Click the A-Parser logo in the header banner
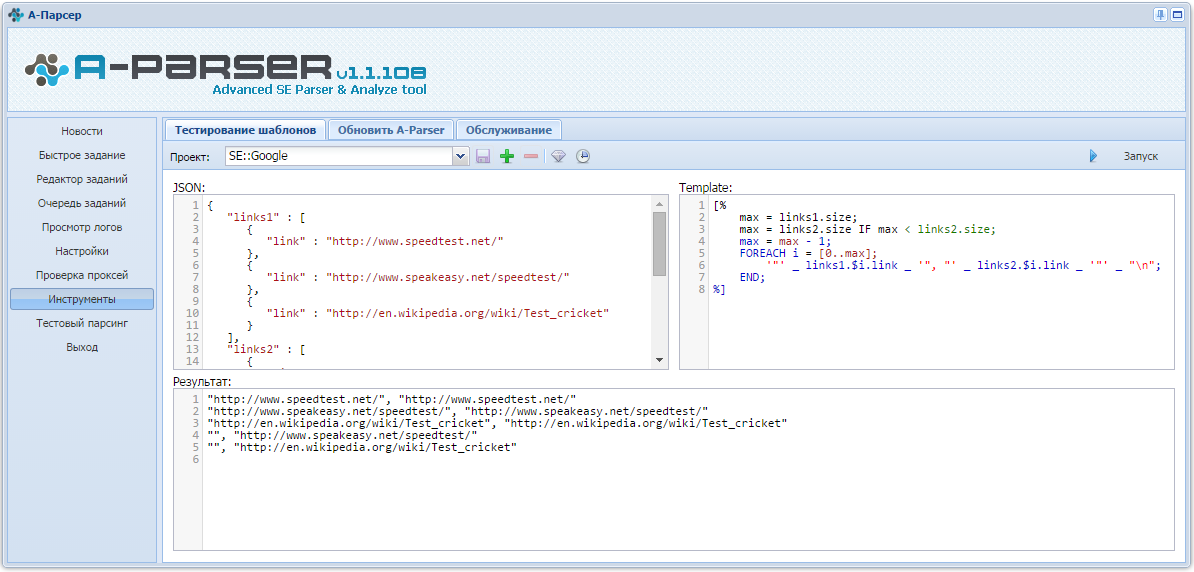 coord(225,73)
